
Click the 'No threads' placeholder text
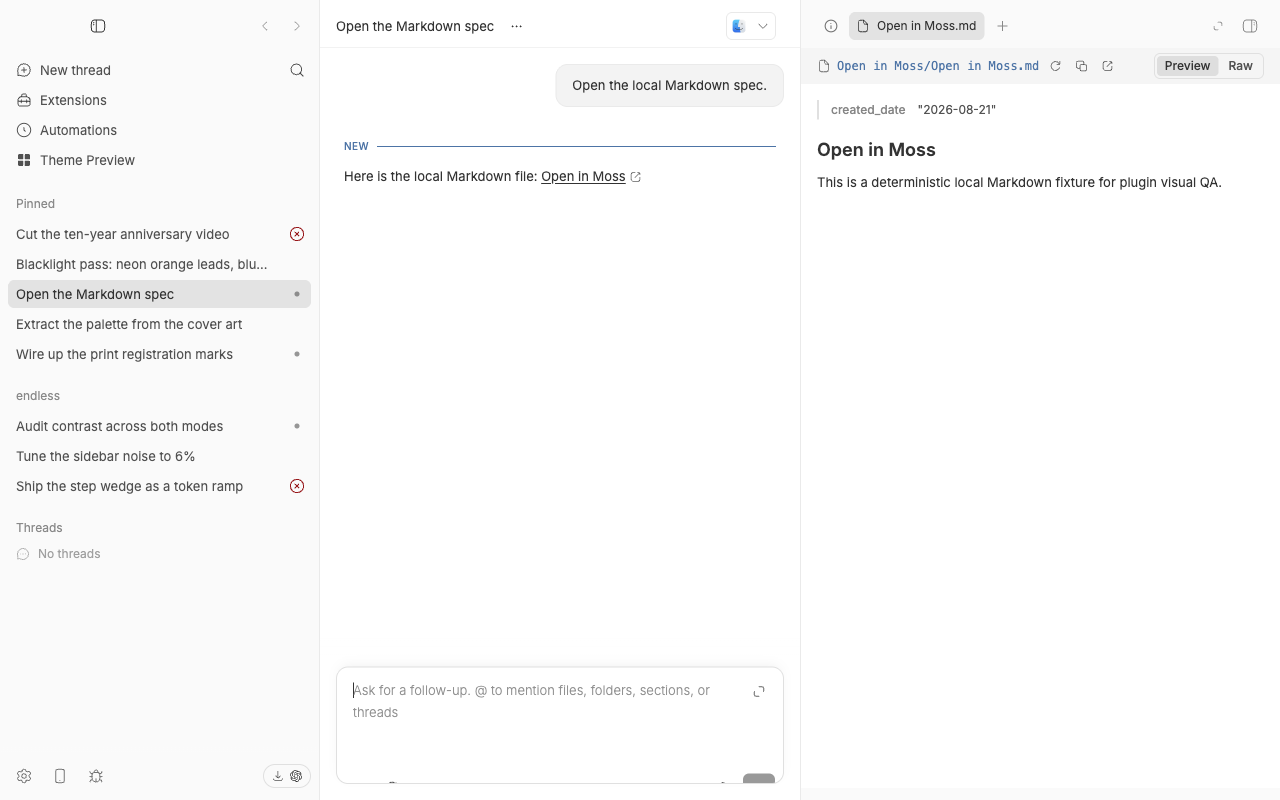click(69, 554)
